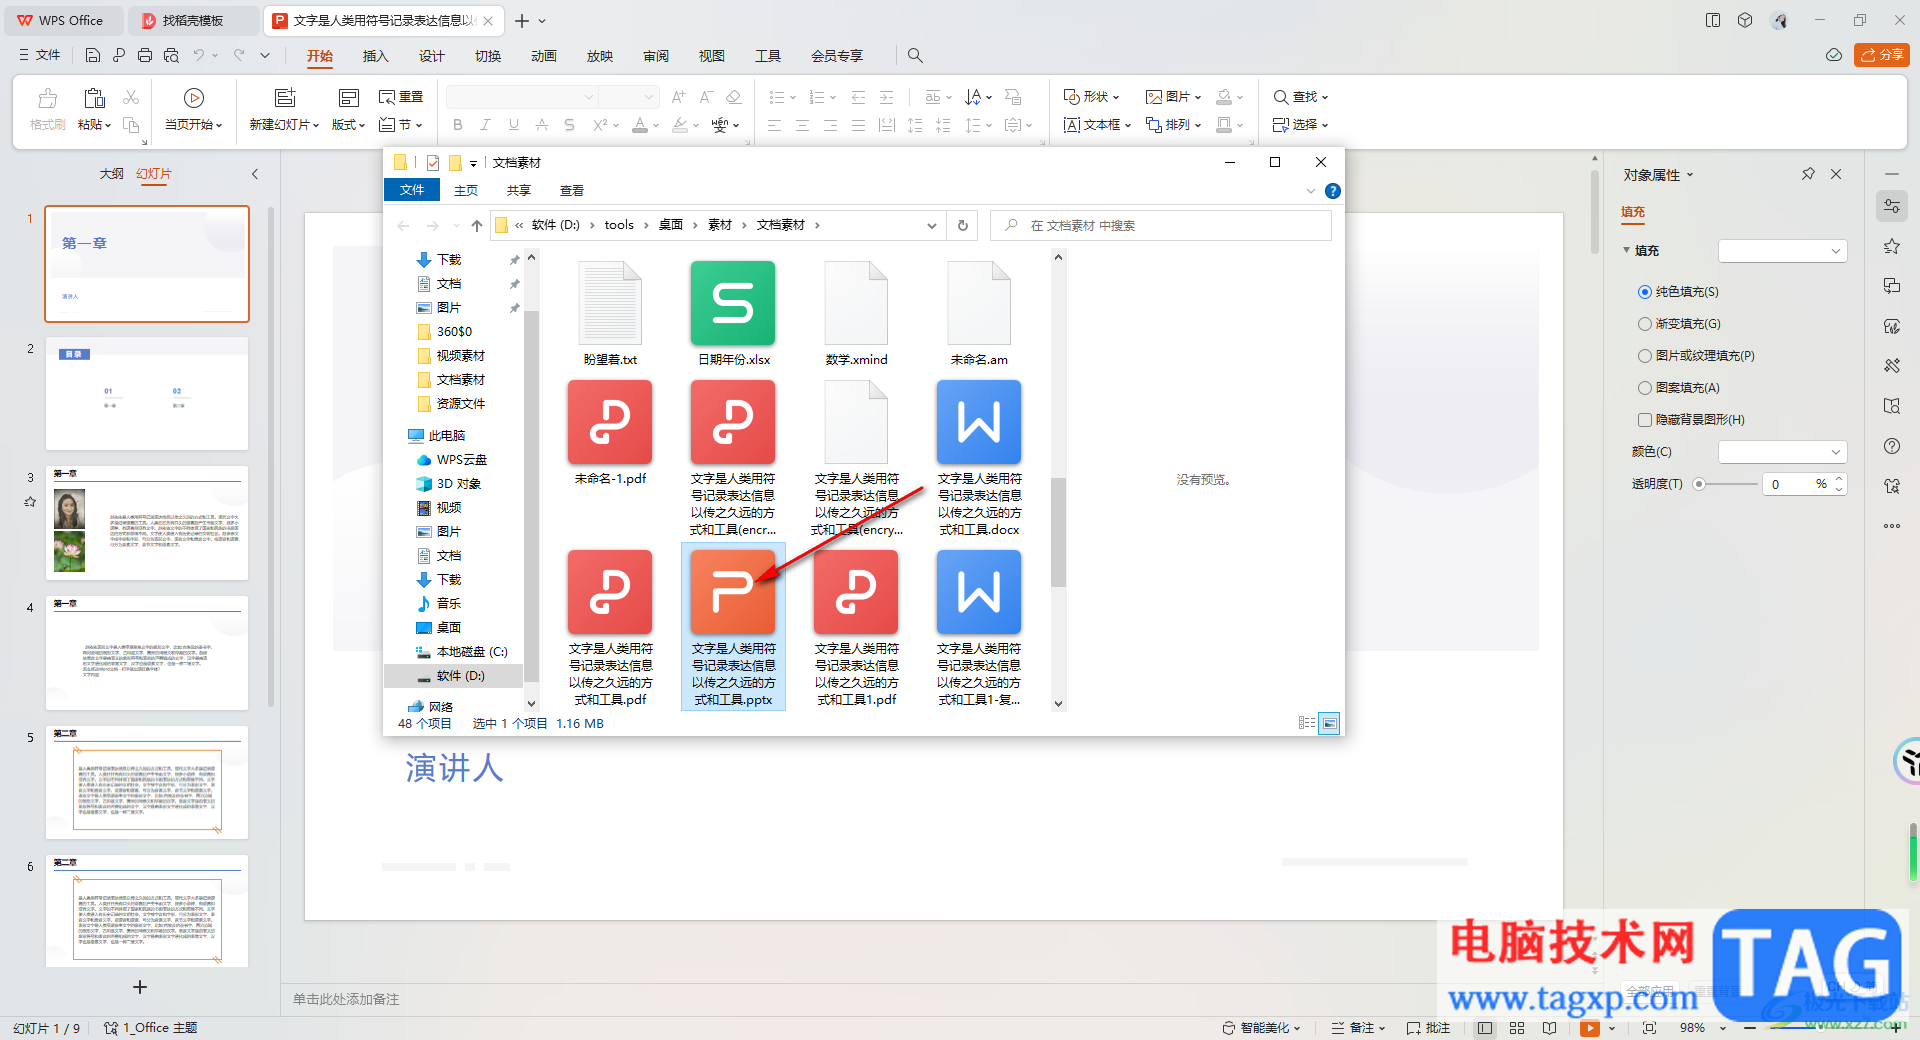Image resolution: width=1920 pixels, height=1040 pixels.
Task: Toggle Underline formatting in the ribbon
Action: [513, 125]
